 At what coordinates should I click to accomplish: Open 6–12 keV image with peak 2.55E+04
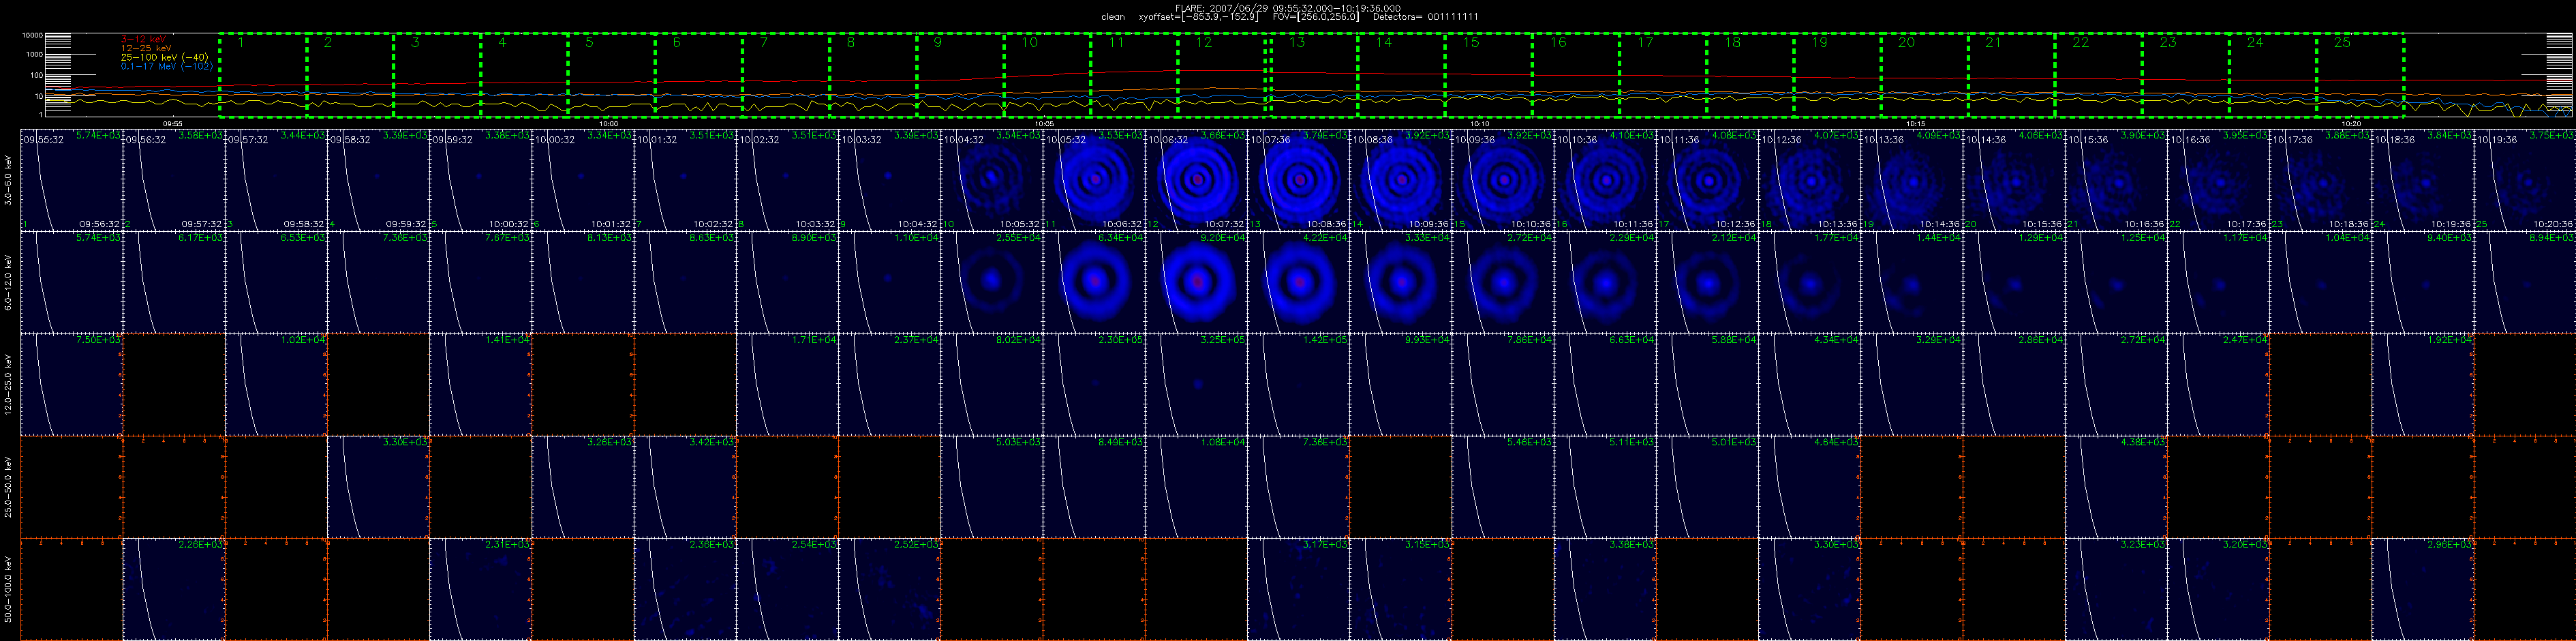point(991,282)
